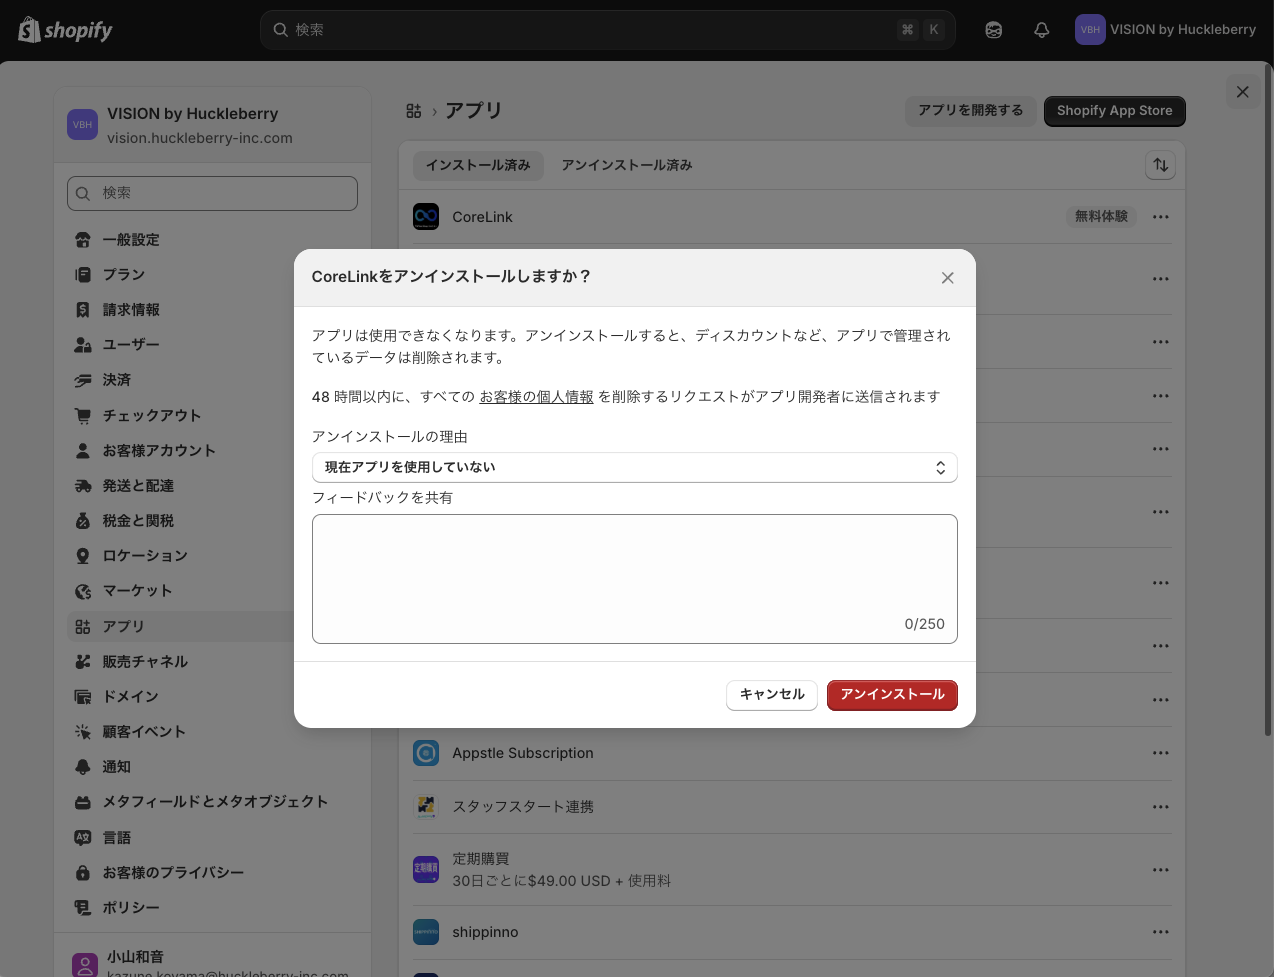Image resolution: width=1274 pixels, height=977 pixels.
Task: Click the スタッフスタート連携 app icon
Action: 426,807
